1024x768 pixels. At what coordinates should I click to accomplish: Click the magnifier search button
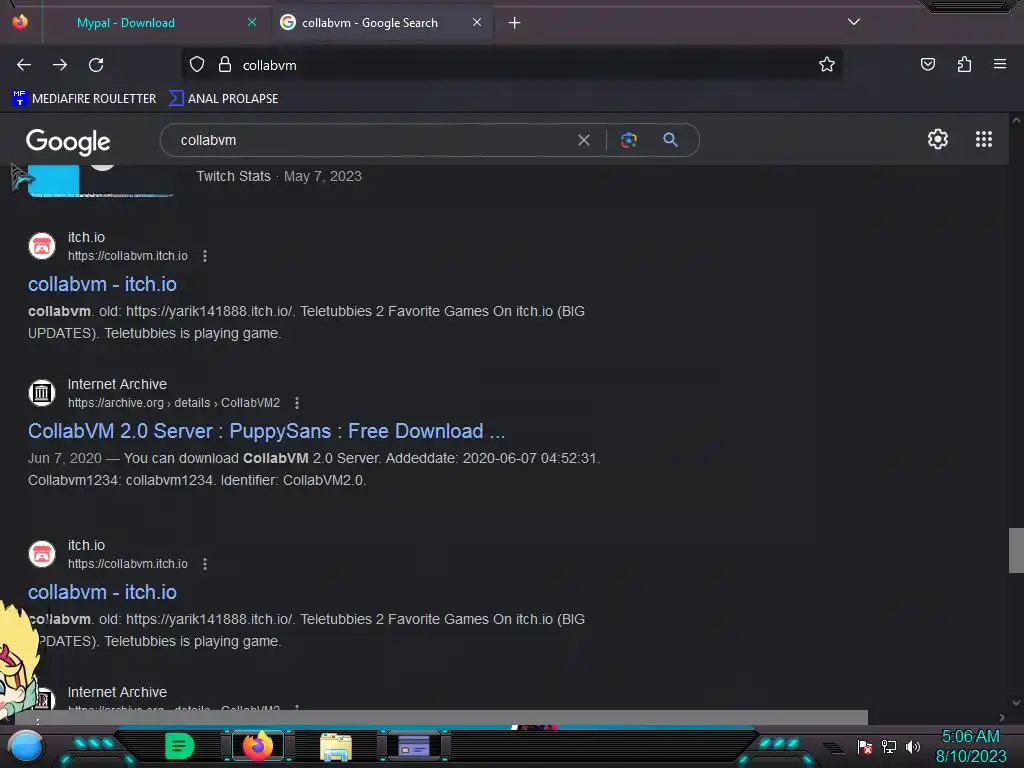(670, 140)
